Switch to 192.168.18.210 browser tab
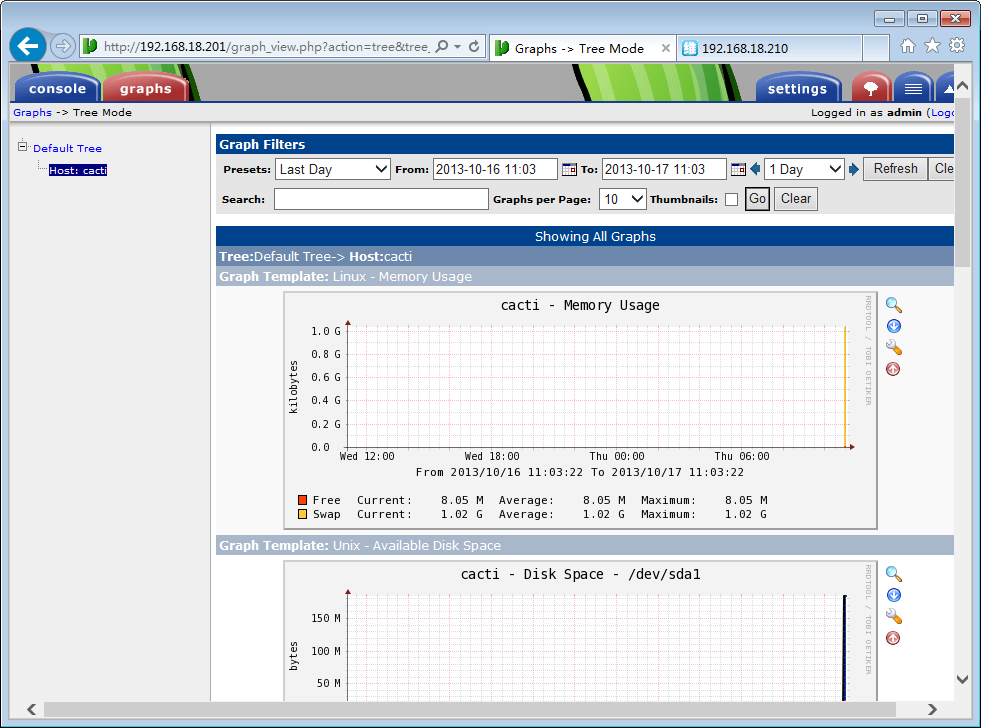The image size is (981, 728). [x=768, y=48]
